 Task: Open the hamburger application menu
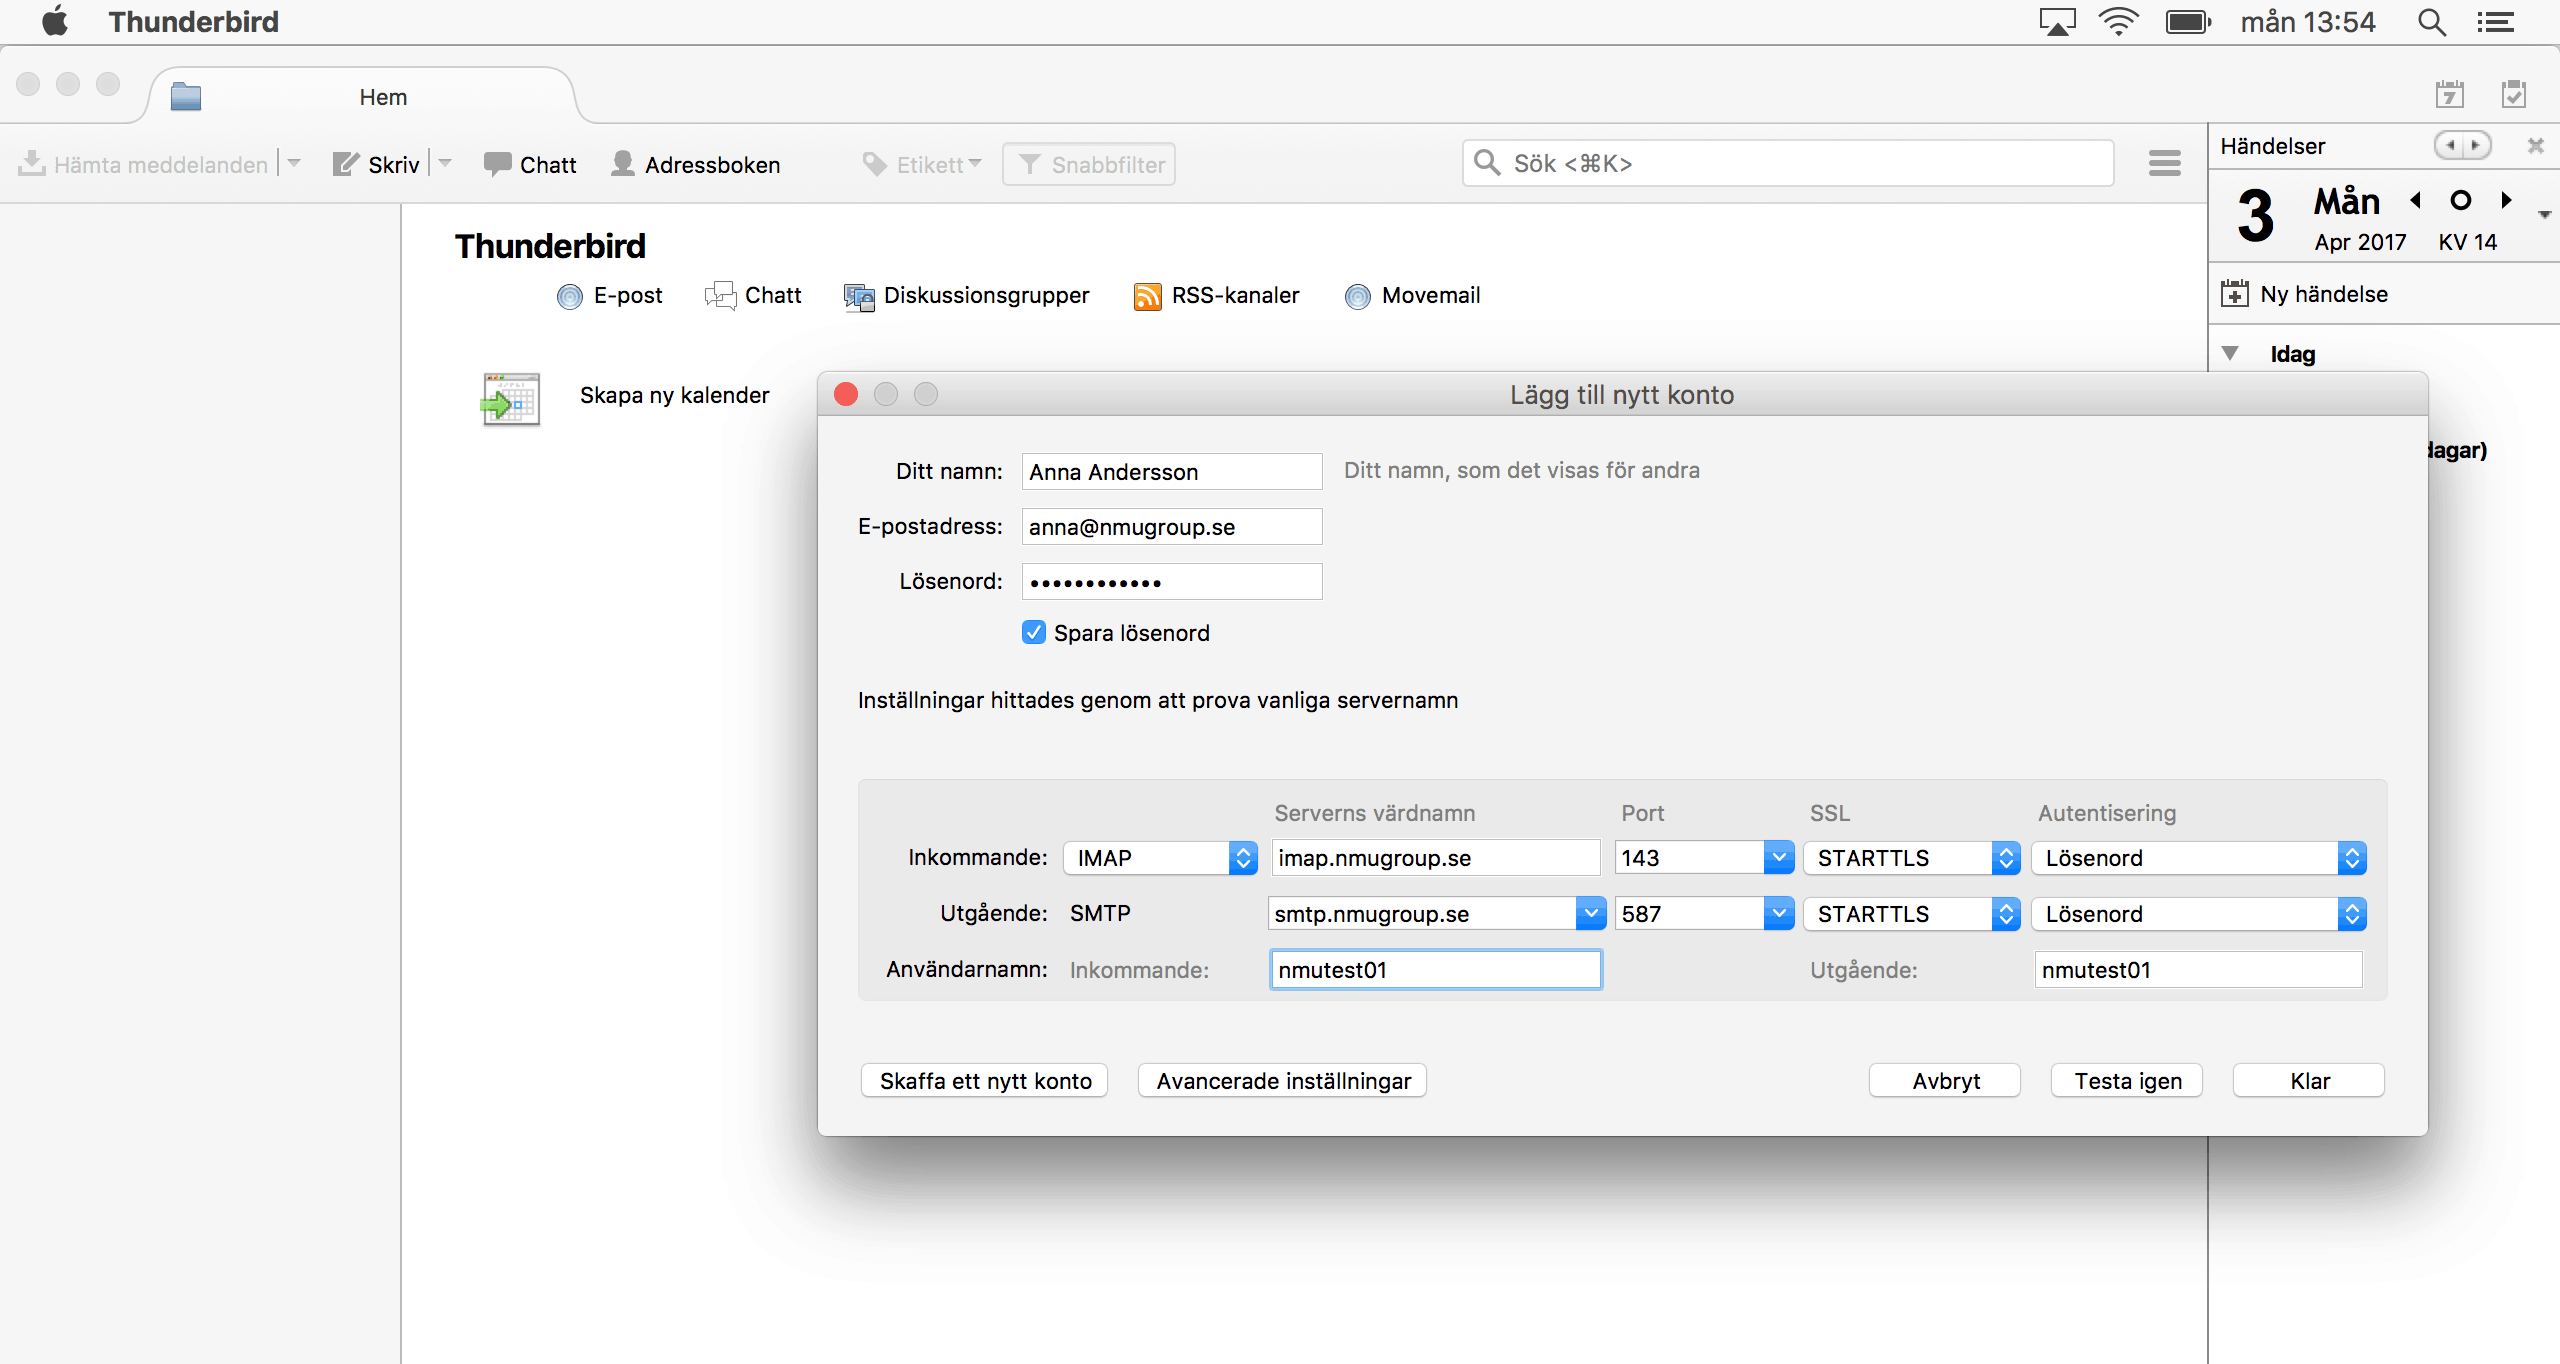coord(2164,163)
